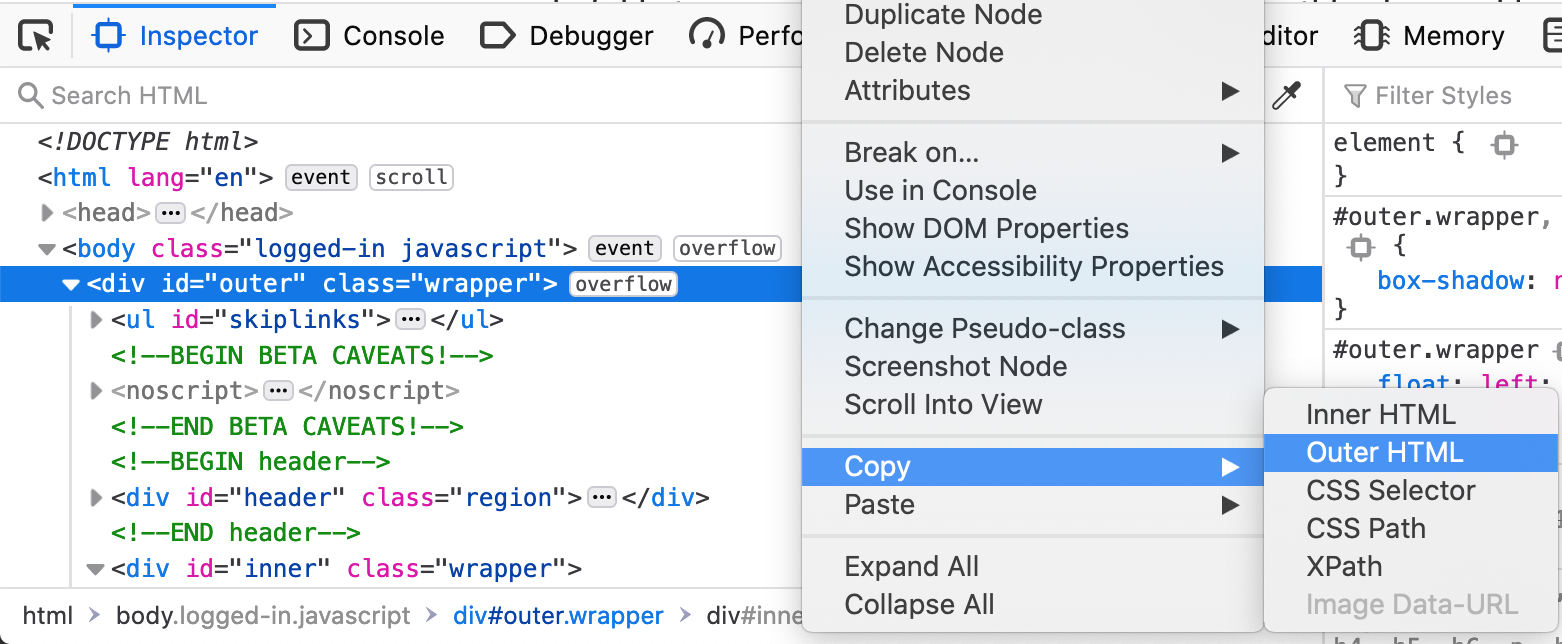Click the Debugger tab icon

tap(498, 37)
